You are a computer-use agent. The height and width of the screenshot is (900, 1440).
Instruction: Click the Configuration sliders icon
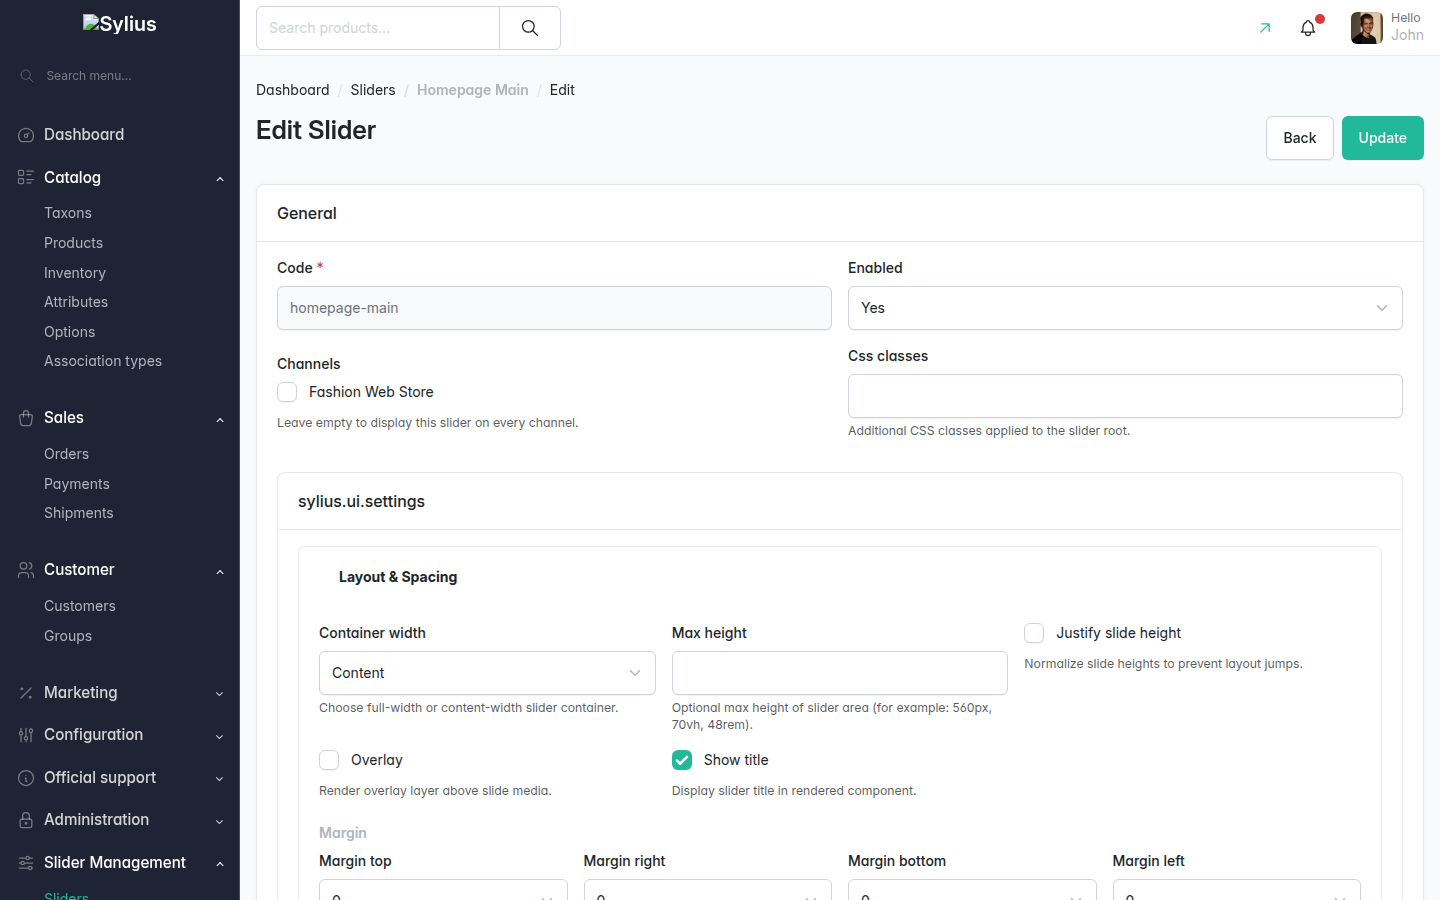pyautogui.click(x=26, y=735)
